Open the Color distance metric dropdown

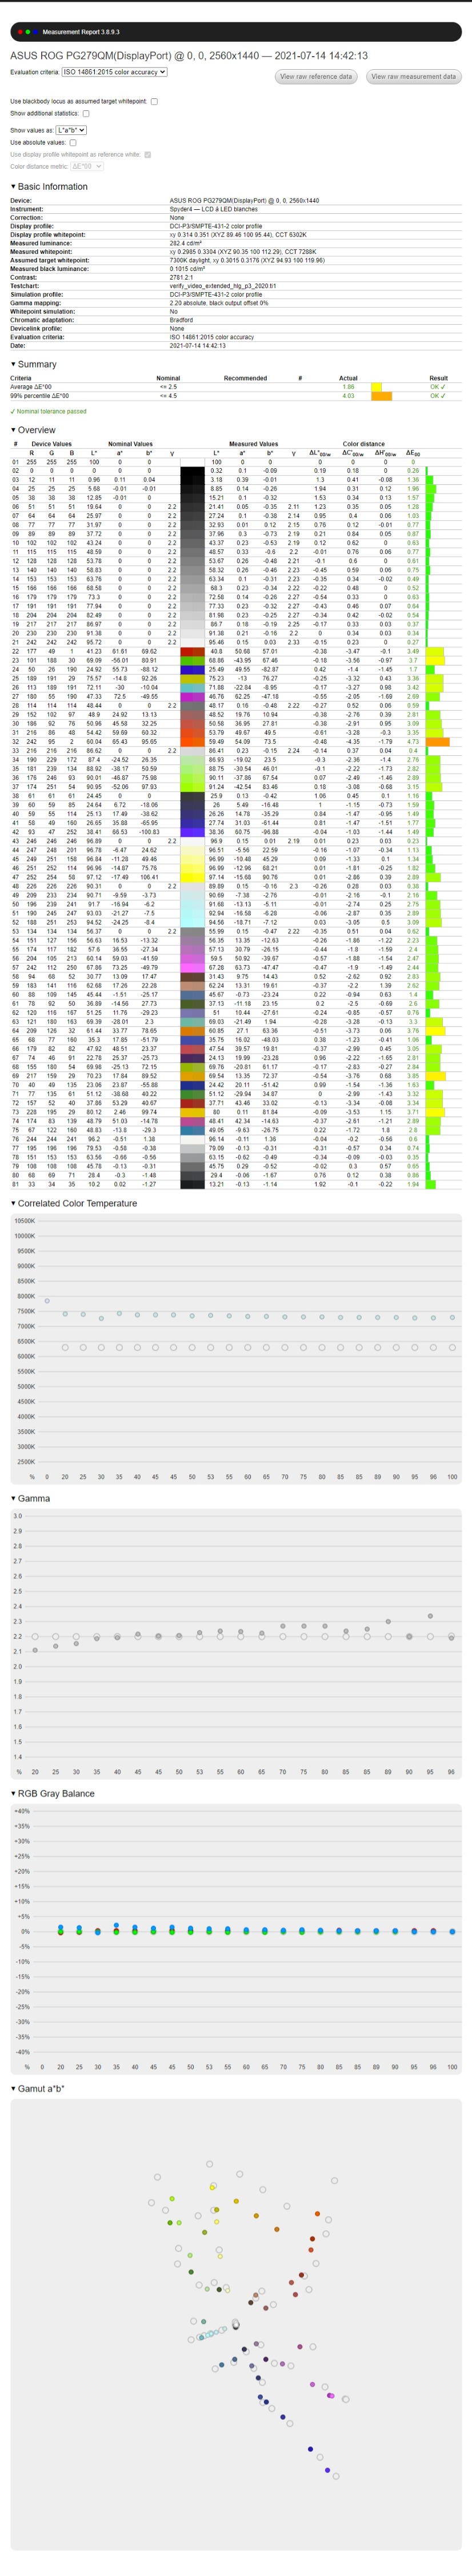pyautogui.click(x=87, y=166)
